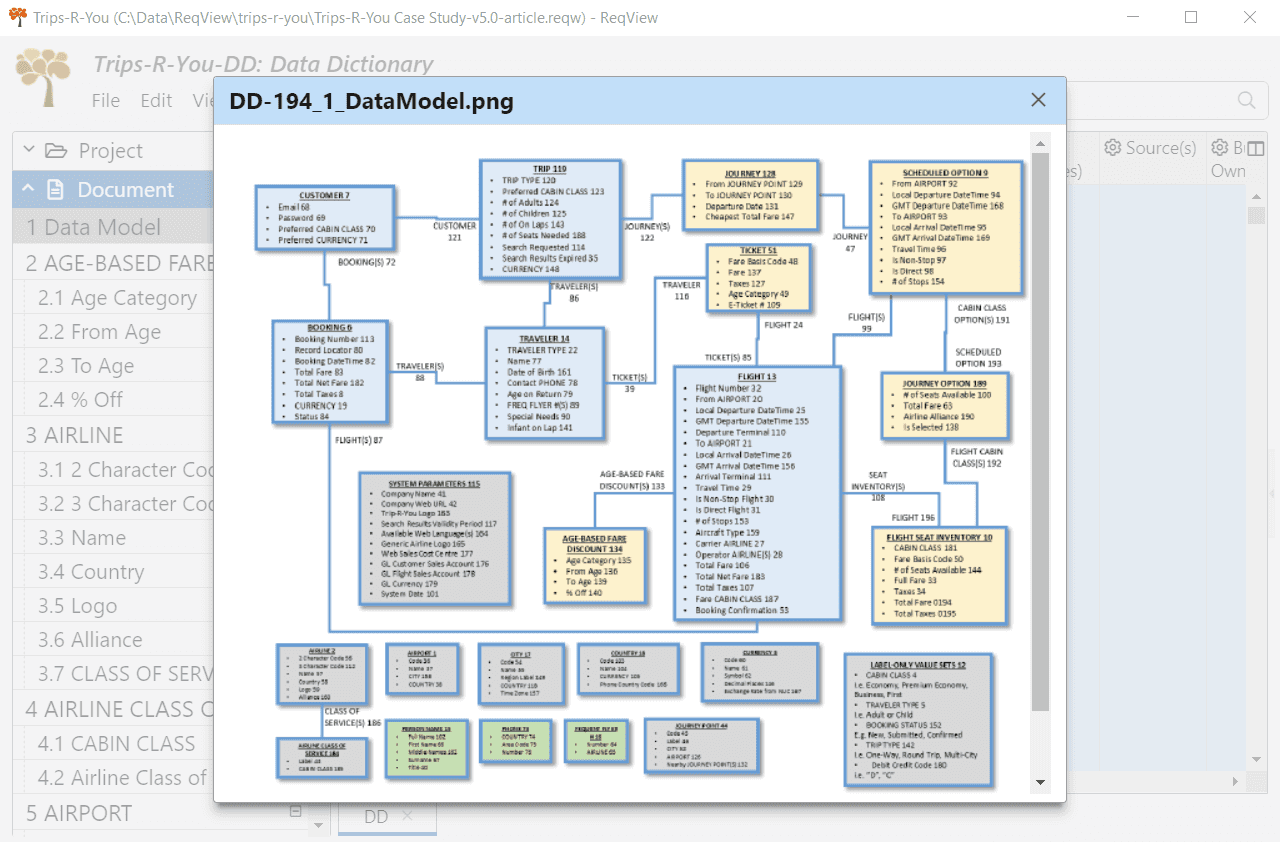
Task: Click the SYSTEM PARAMETERS 115 box
Action: [x=435, y=539]
